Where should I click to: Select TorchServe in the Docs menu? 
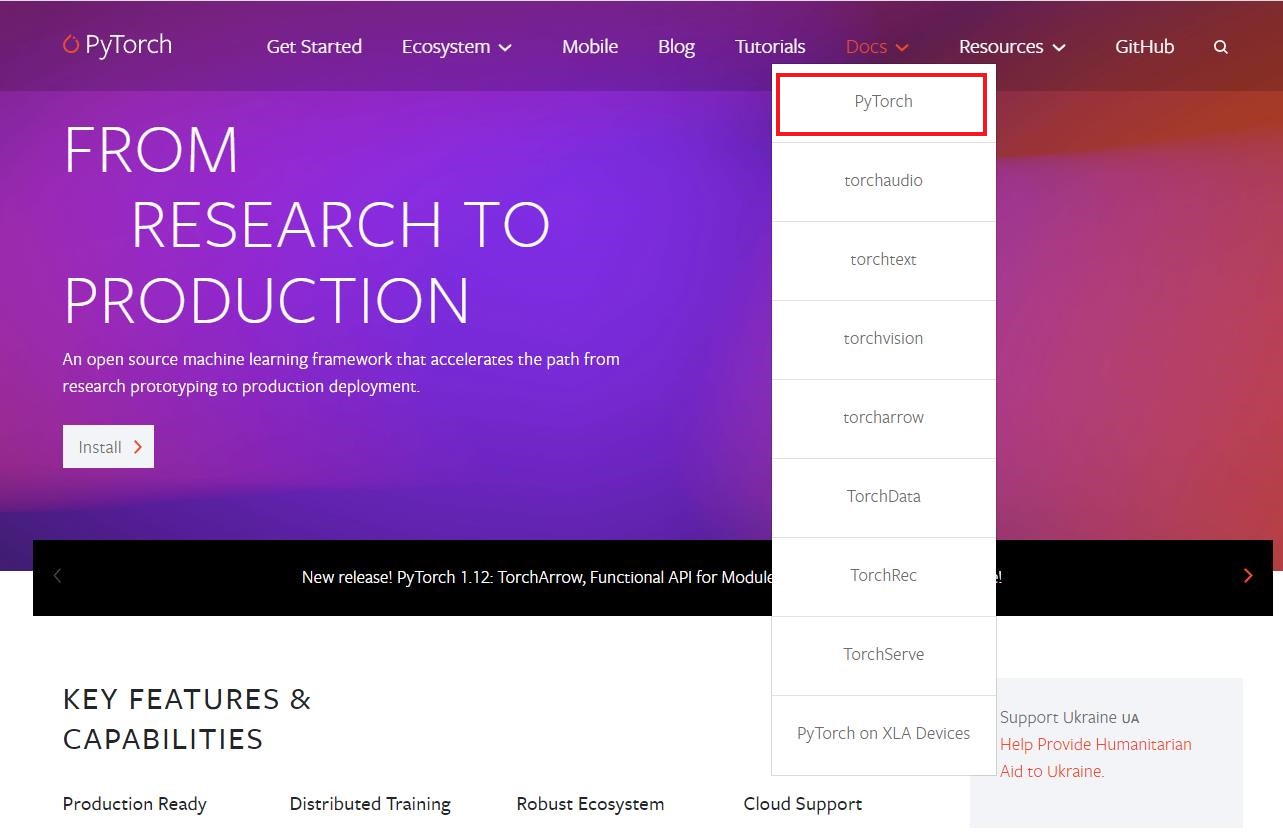tap(883, 655)
